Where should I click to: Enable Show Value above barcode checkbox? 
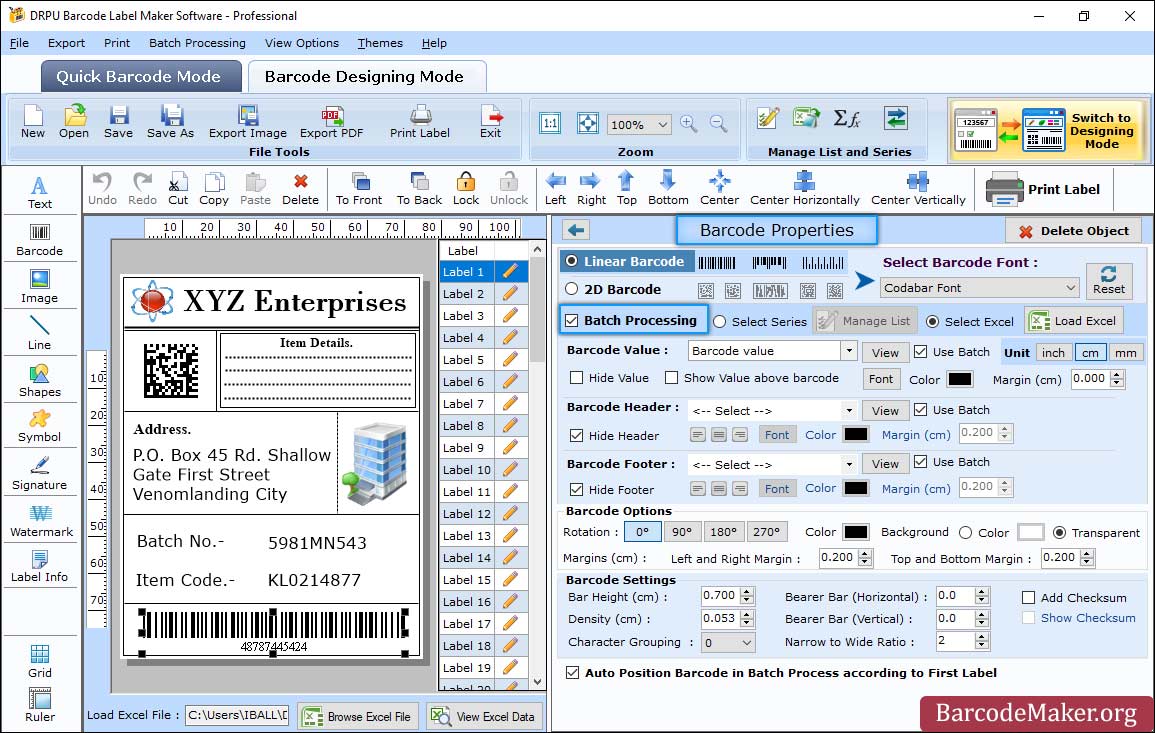tap(672, 378)
